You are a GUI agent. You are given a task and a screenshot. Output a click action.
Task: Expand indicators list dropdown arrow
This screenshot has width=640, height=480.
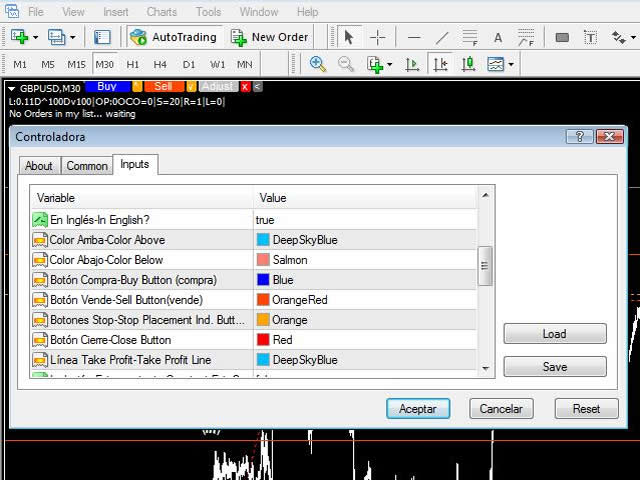pos(389,64)
